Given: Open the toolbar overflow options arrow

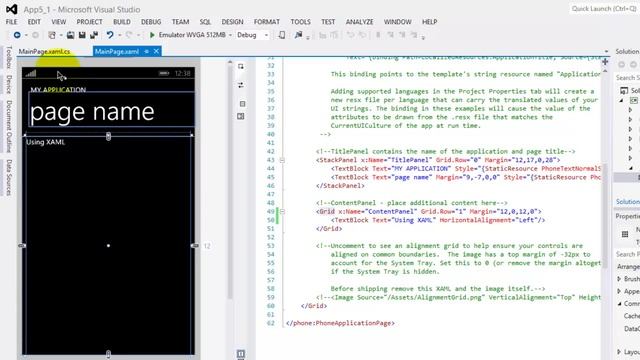Looking at the screenshot, I should (308, 38).
